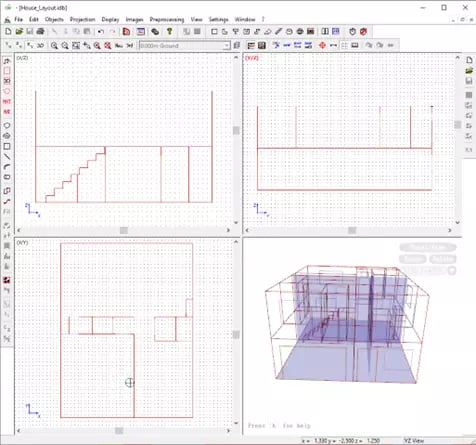Open a file with the green folder icon
The width and height of the screenshot is (476, 445).
(19, 32)
